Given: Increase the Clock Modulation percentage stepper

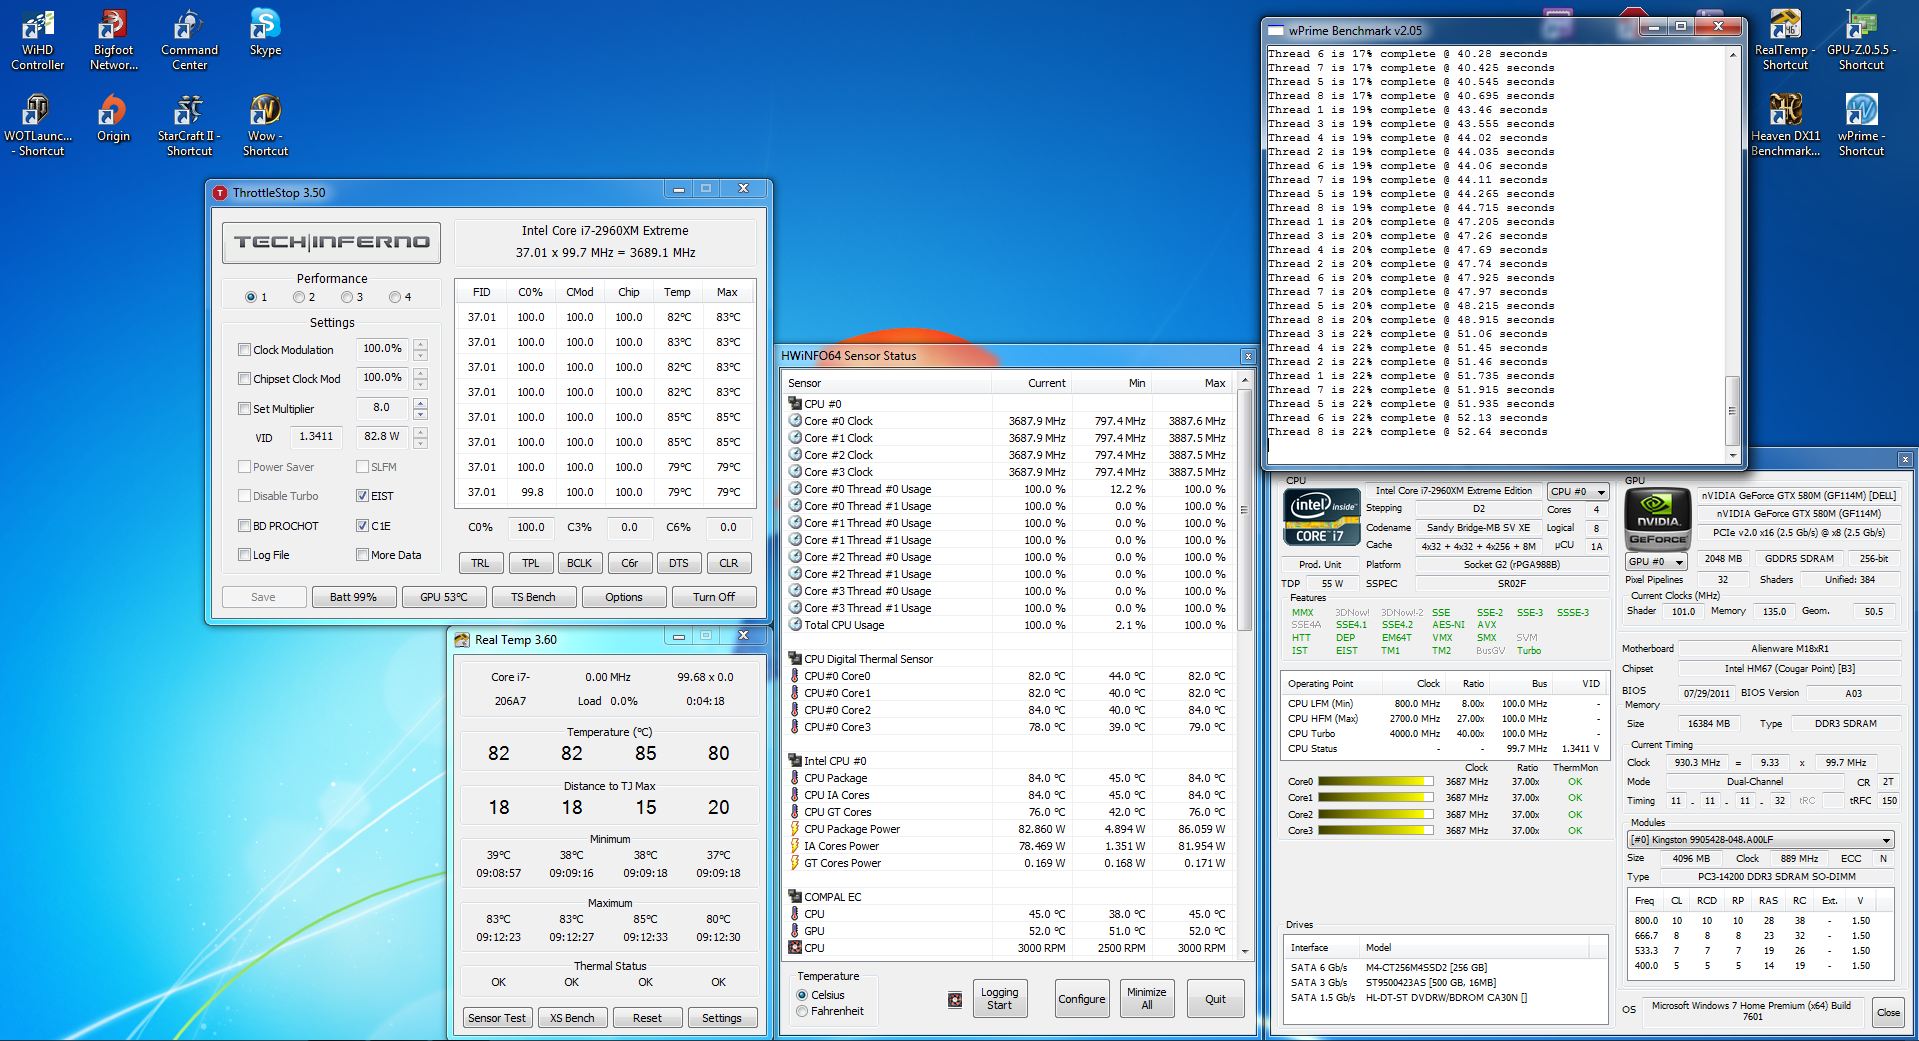Looking at the screenshot, I should pyautogui.click(x=420, y=344).
